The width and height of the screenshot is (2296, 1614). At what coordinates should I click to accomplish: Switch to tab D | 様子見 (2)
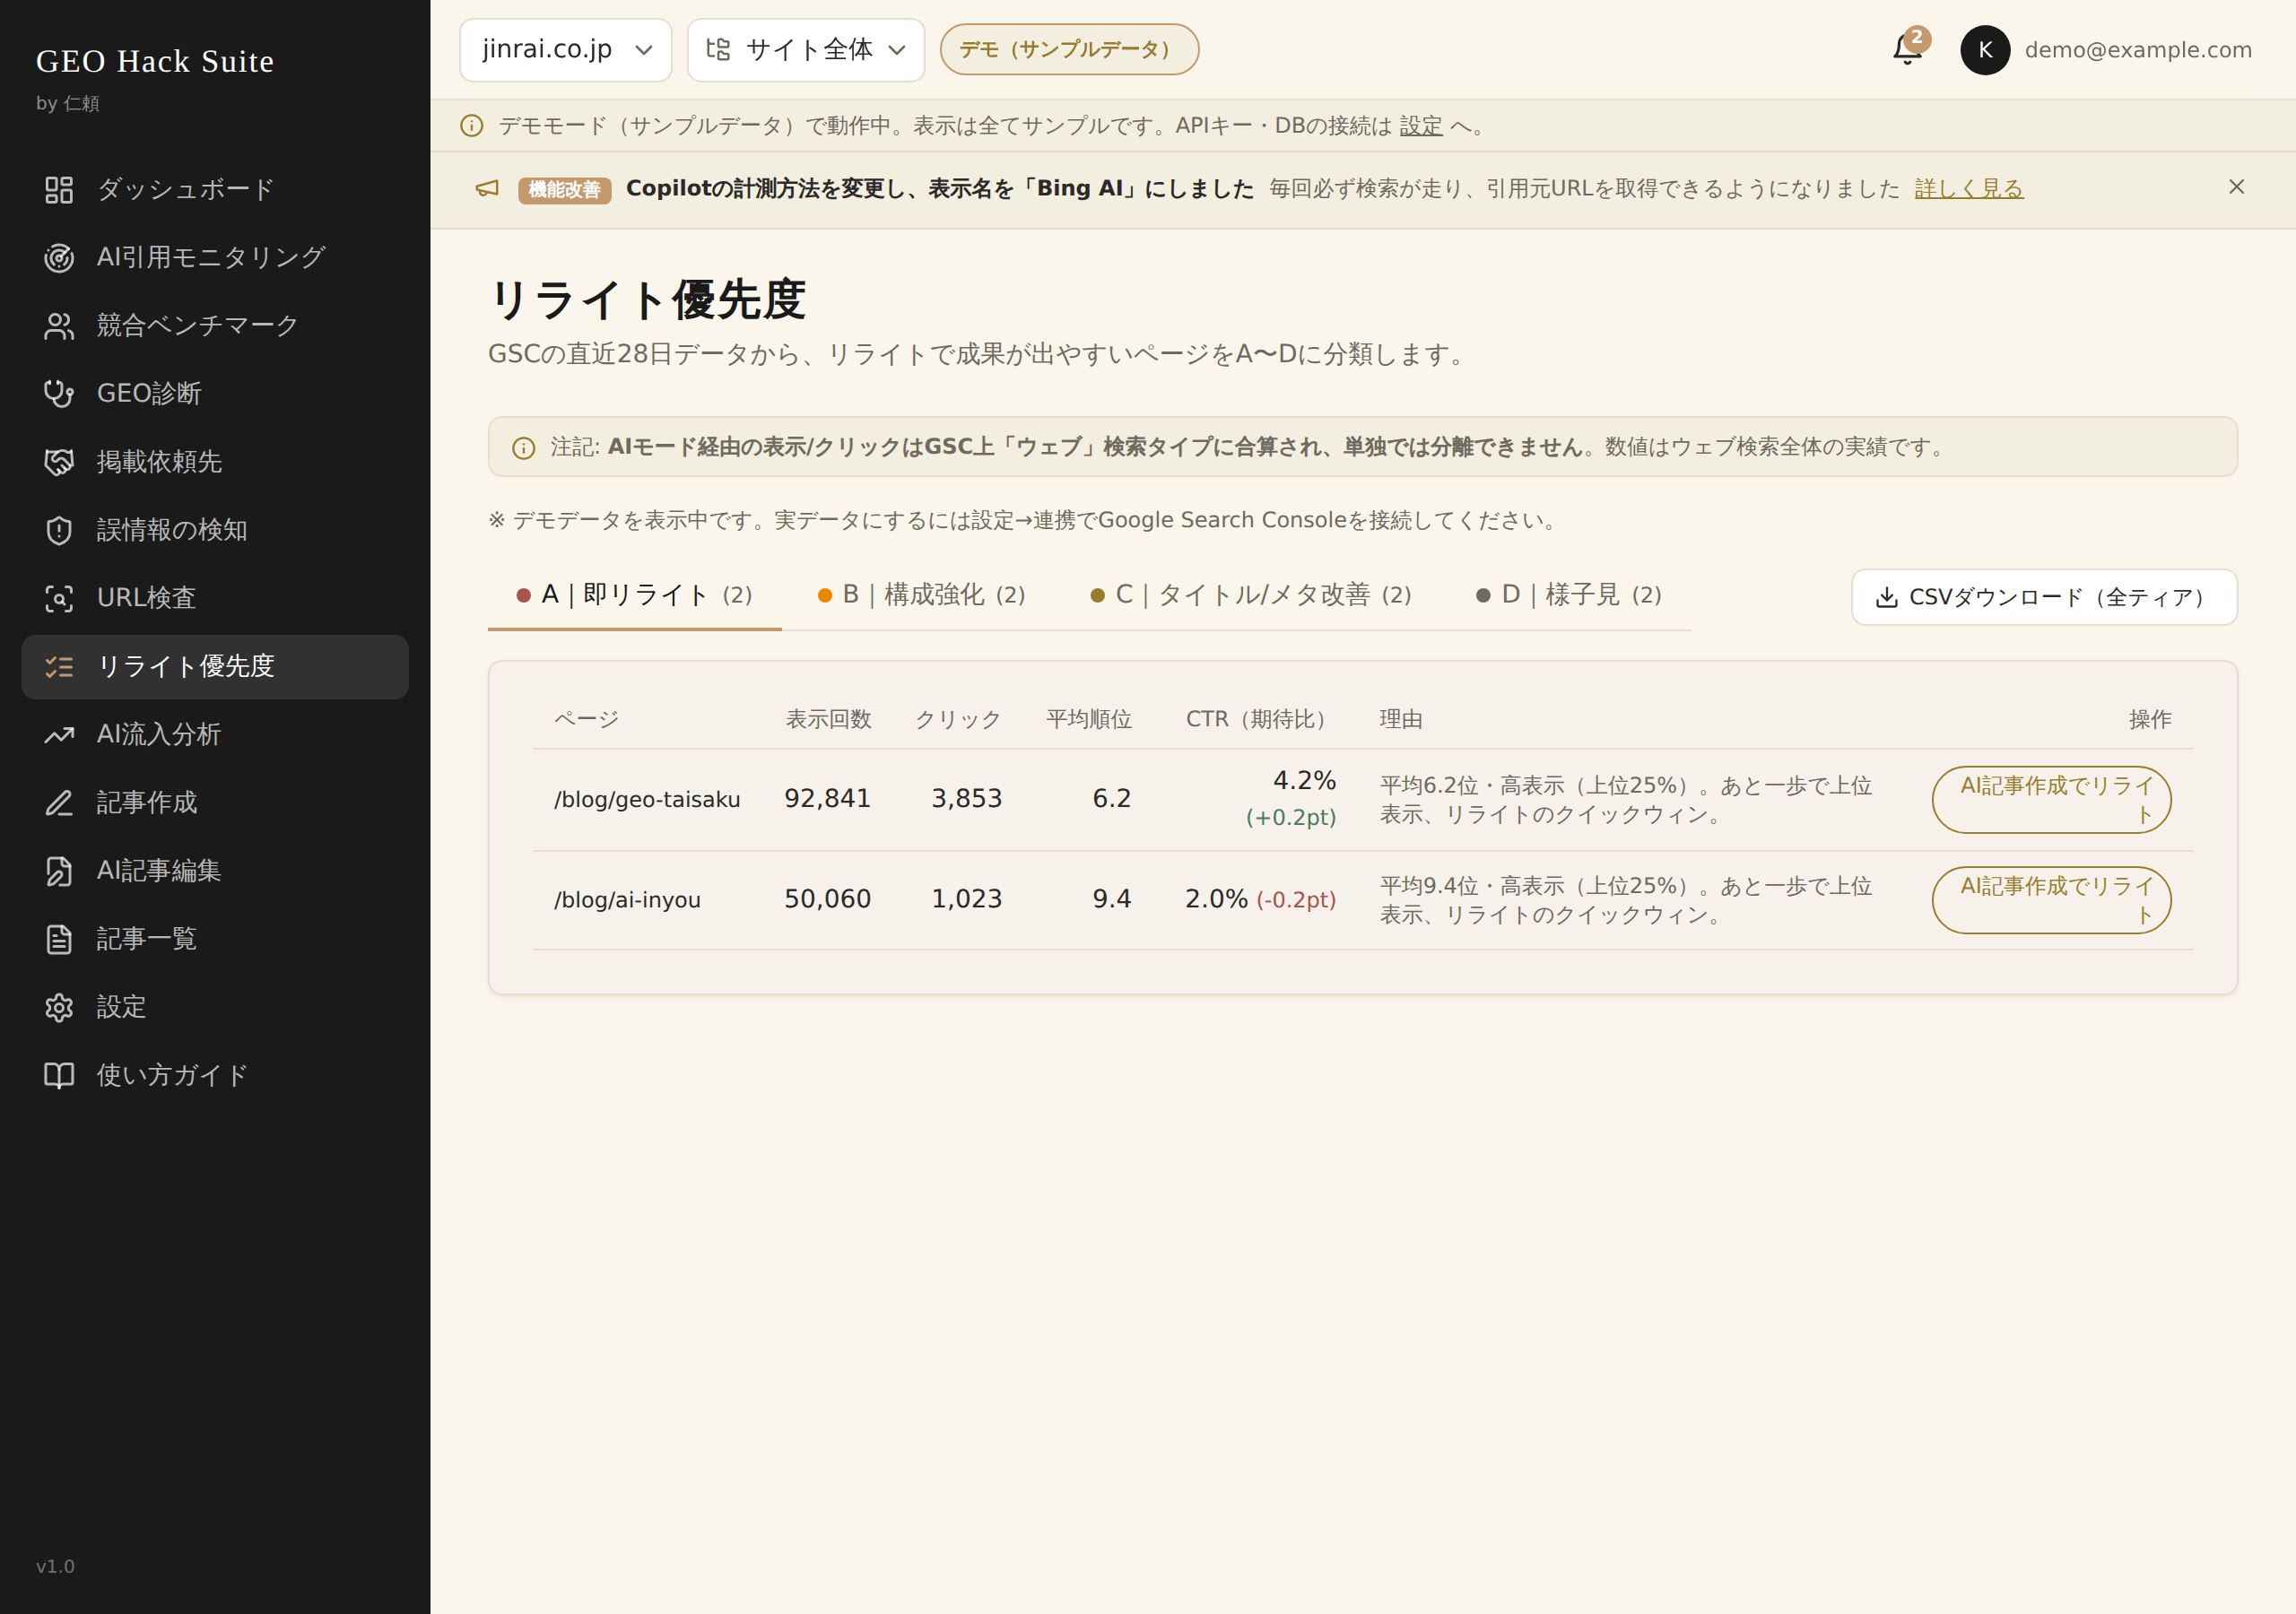coord(1569,596)
